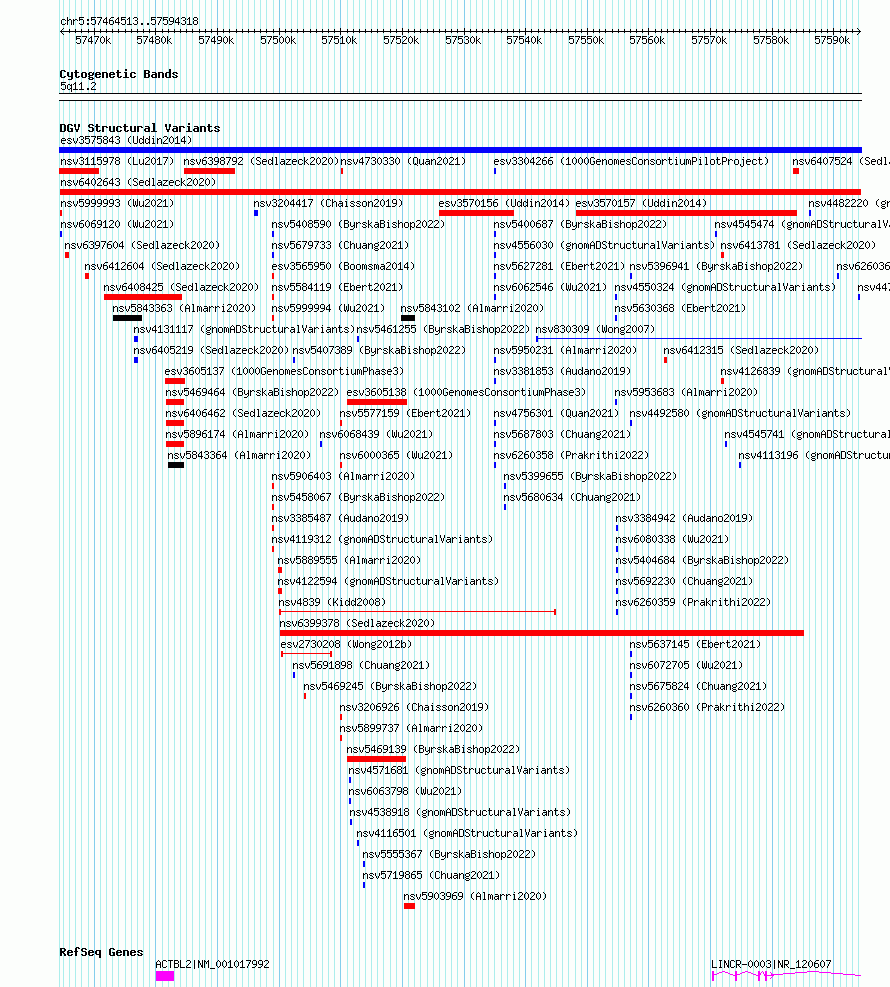This screenshot has width=890, height=987.
Task: Click the black bar under nsv5843102 (Almarri2020)
Action: click(x=408, y=318)
